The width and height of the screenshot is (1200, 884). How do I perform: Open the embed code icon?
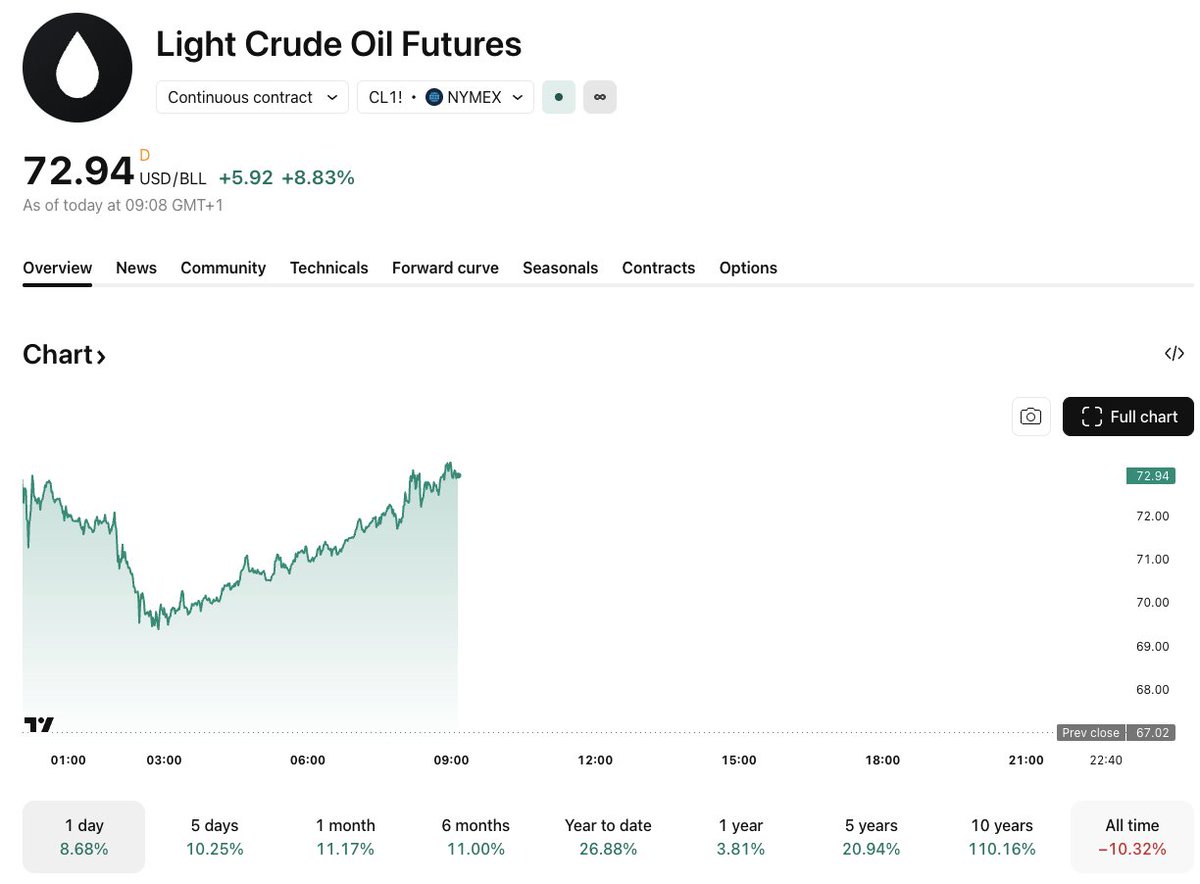click(x=1174, y=353)
